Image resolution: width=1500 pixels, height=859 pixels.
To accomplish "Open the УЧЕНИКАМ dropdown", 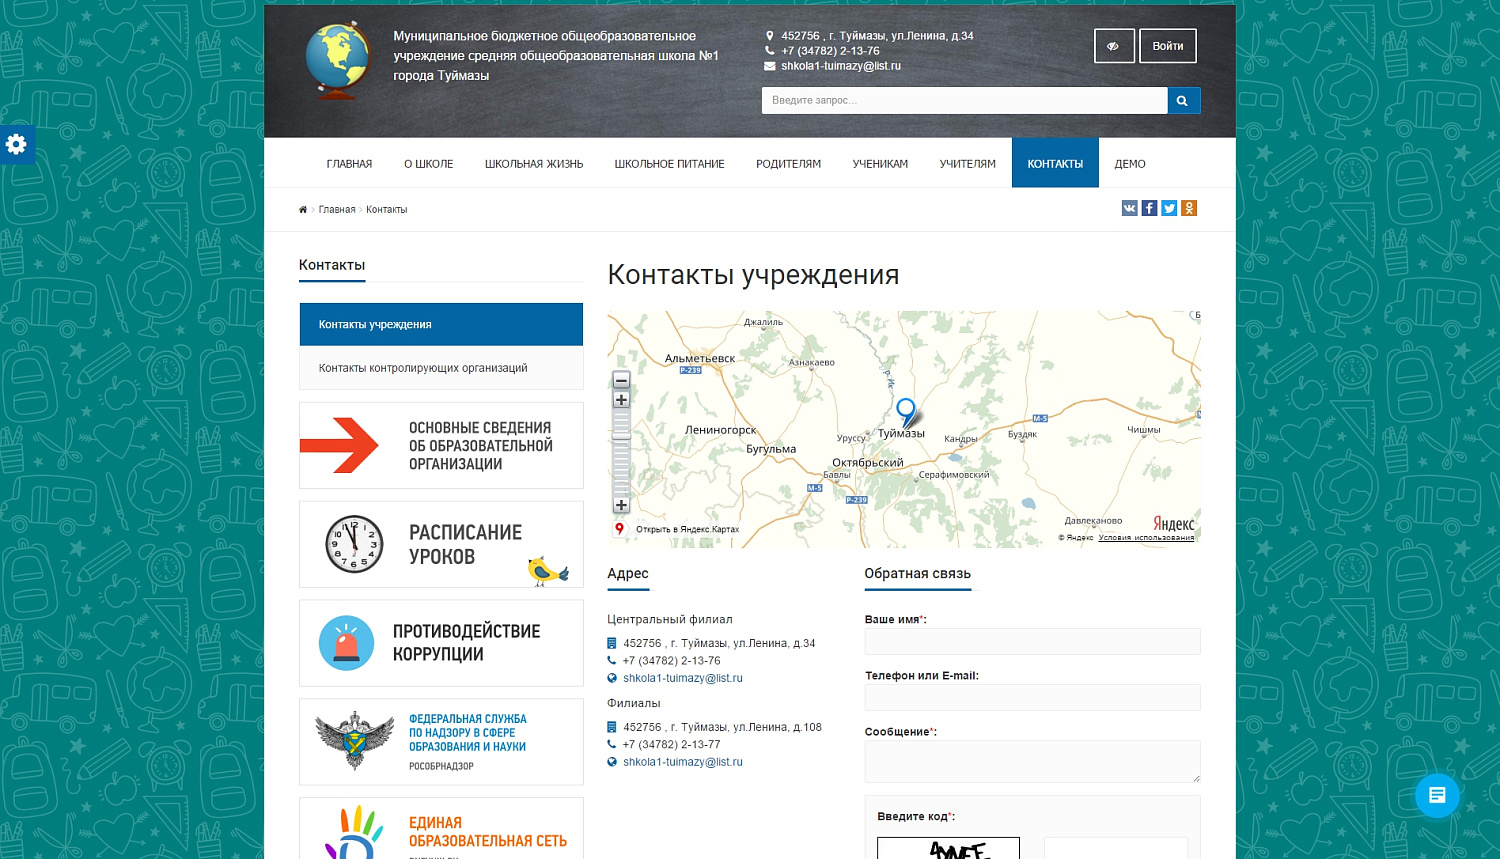I will point(880,163).
